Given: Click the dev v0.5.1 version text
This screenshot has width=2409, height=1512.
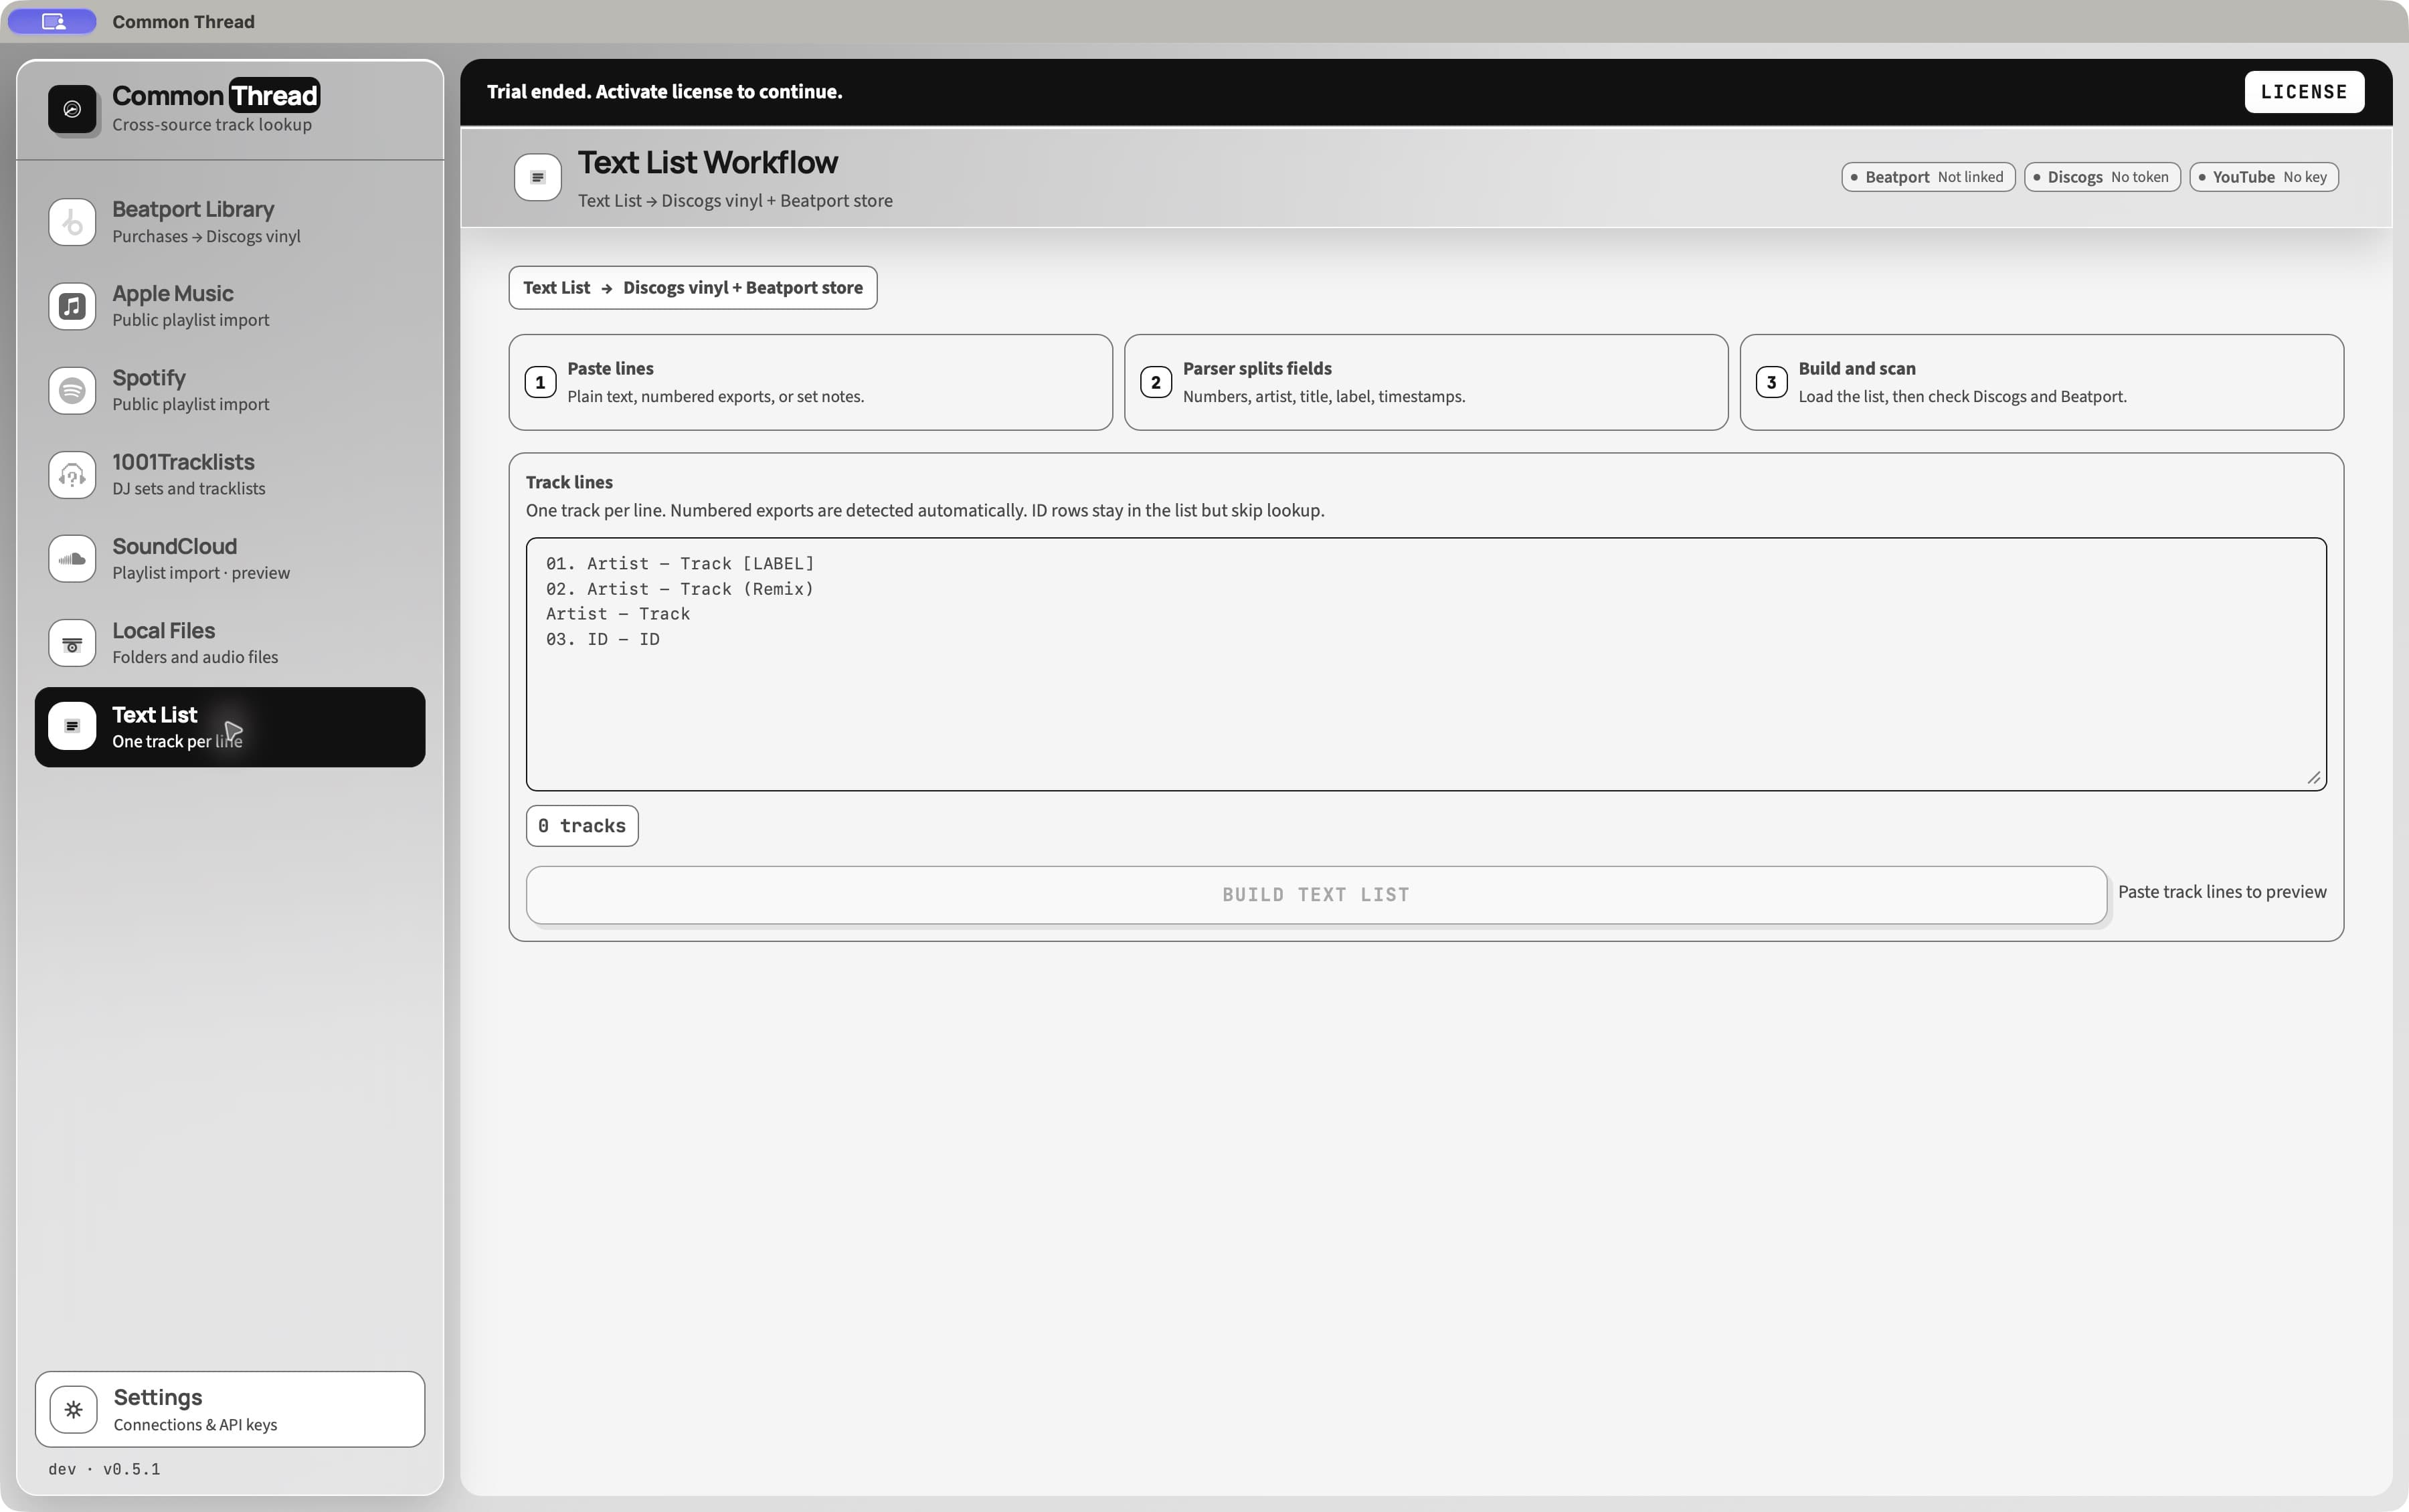Looking at the screenshot, I should 104,1469.
